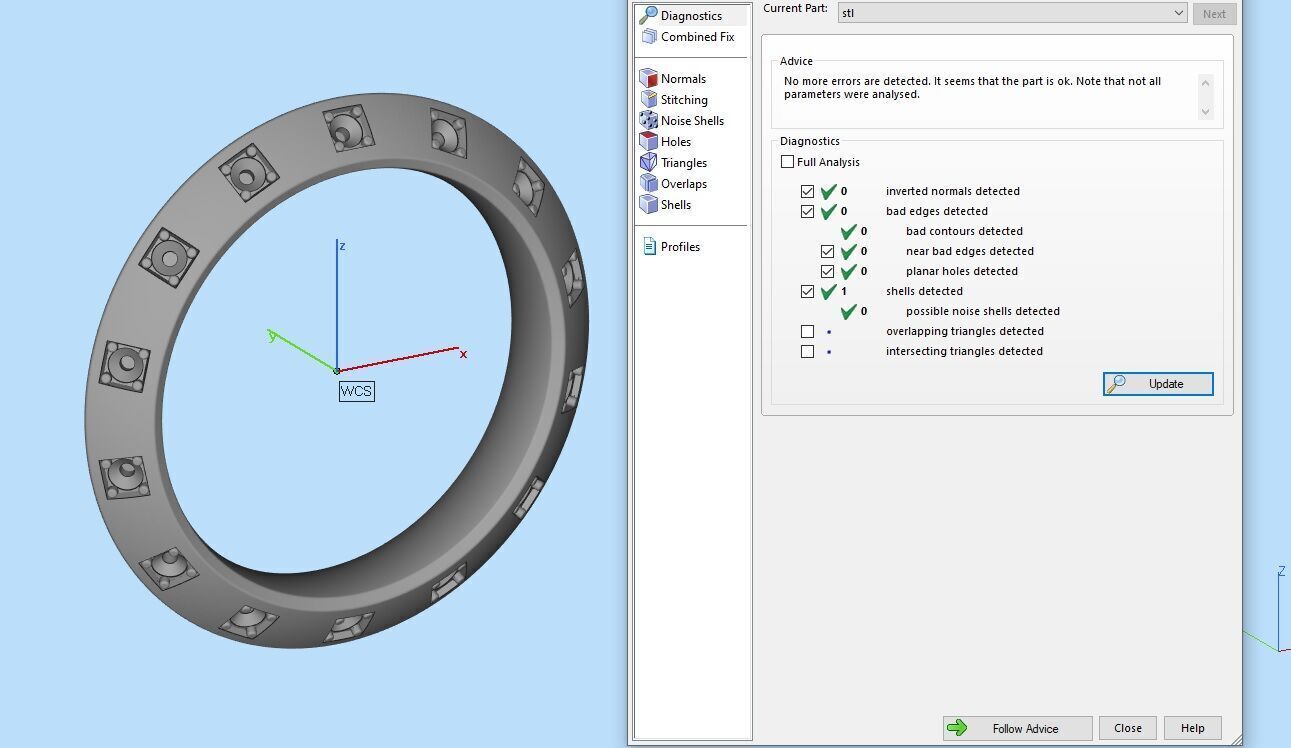This screenshot has width=1291, height=748.
Task: Click the Diagnostics magnifier icon
Action: pos(648,15)
